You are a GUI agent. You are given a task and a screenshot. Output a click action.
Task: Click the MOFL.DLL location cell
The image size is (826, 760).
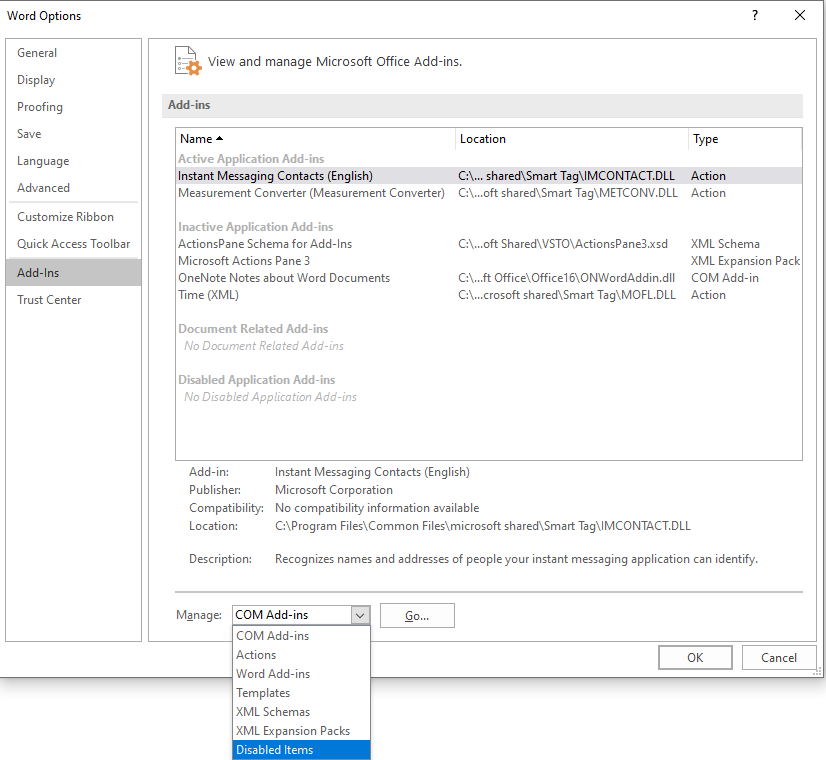click(566, 295)
